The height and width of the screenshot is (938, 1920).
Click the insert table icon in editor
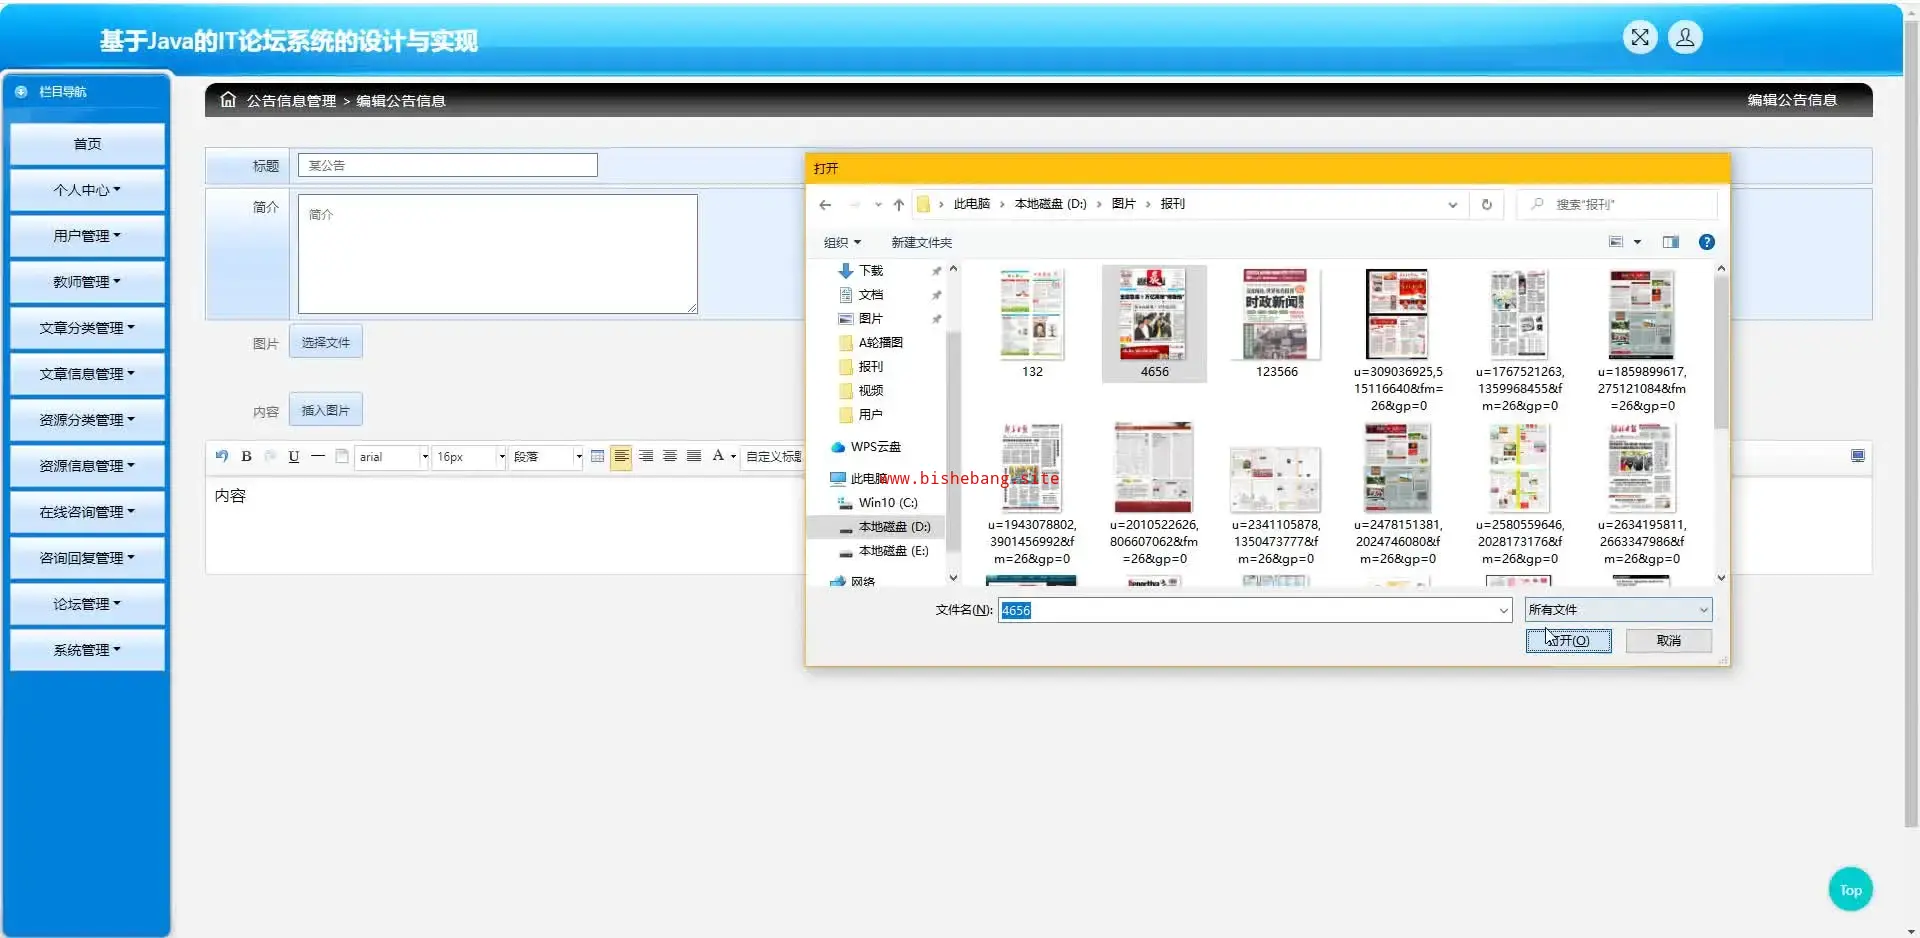pyautogui.click(x=597, y=456)
